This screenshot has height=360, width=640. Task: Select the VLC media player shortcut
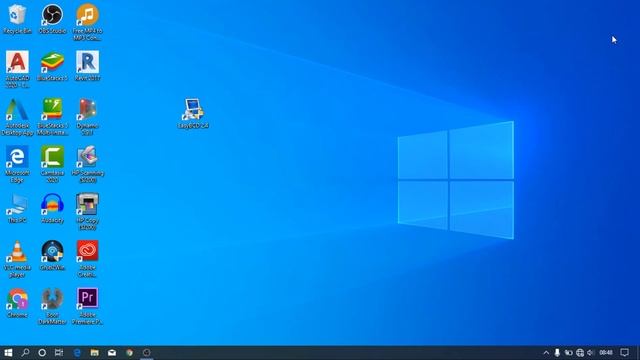pos(17,259)
